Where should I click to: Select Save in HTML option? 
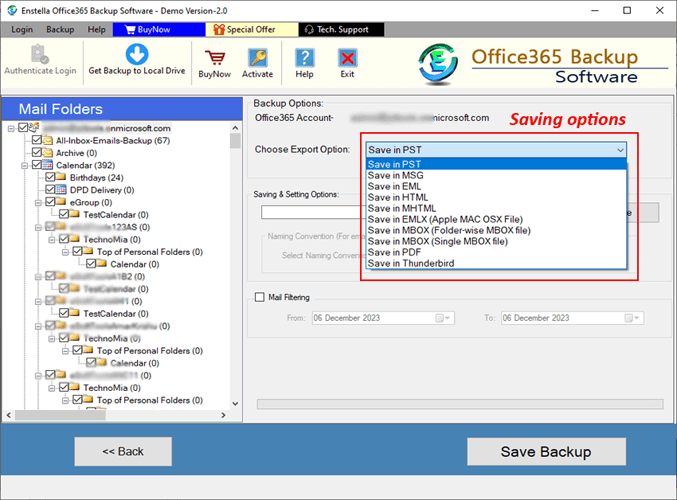[496, 197]
